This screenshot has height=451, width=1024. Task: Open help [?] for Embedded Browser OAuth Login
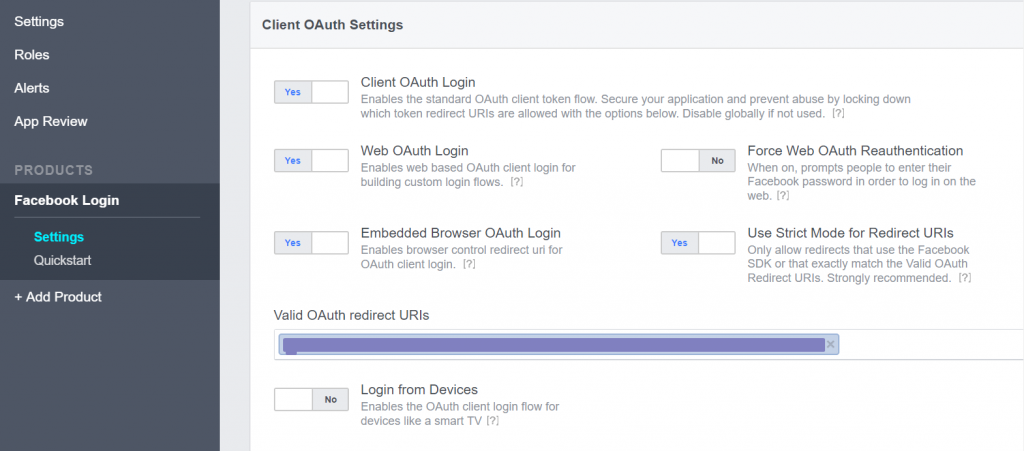(468, 264)
